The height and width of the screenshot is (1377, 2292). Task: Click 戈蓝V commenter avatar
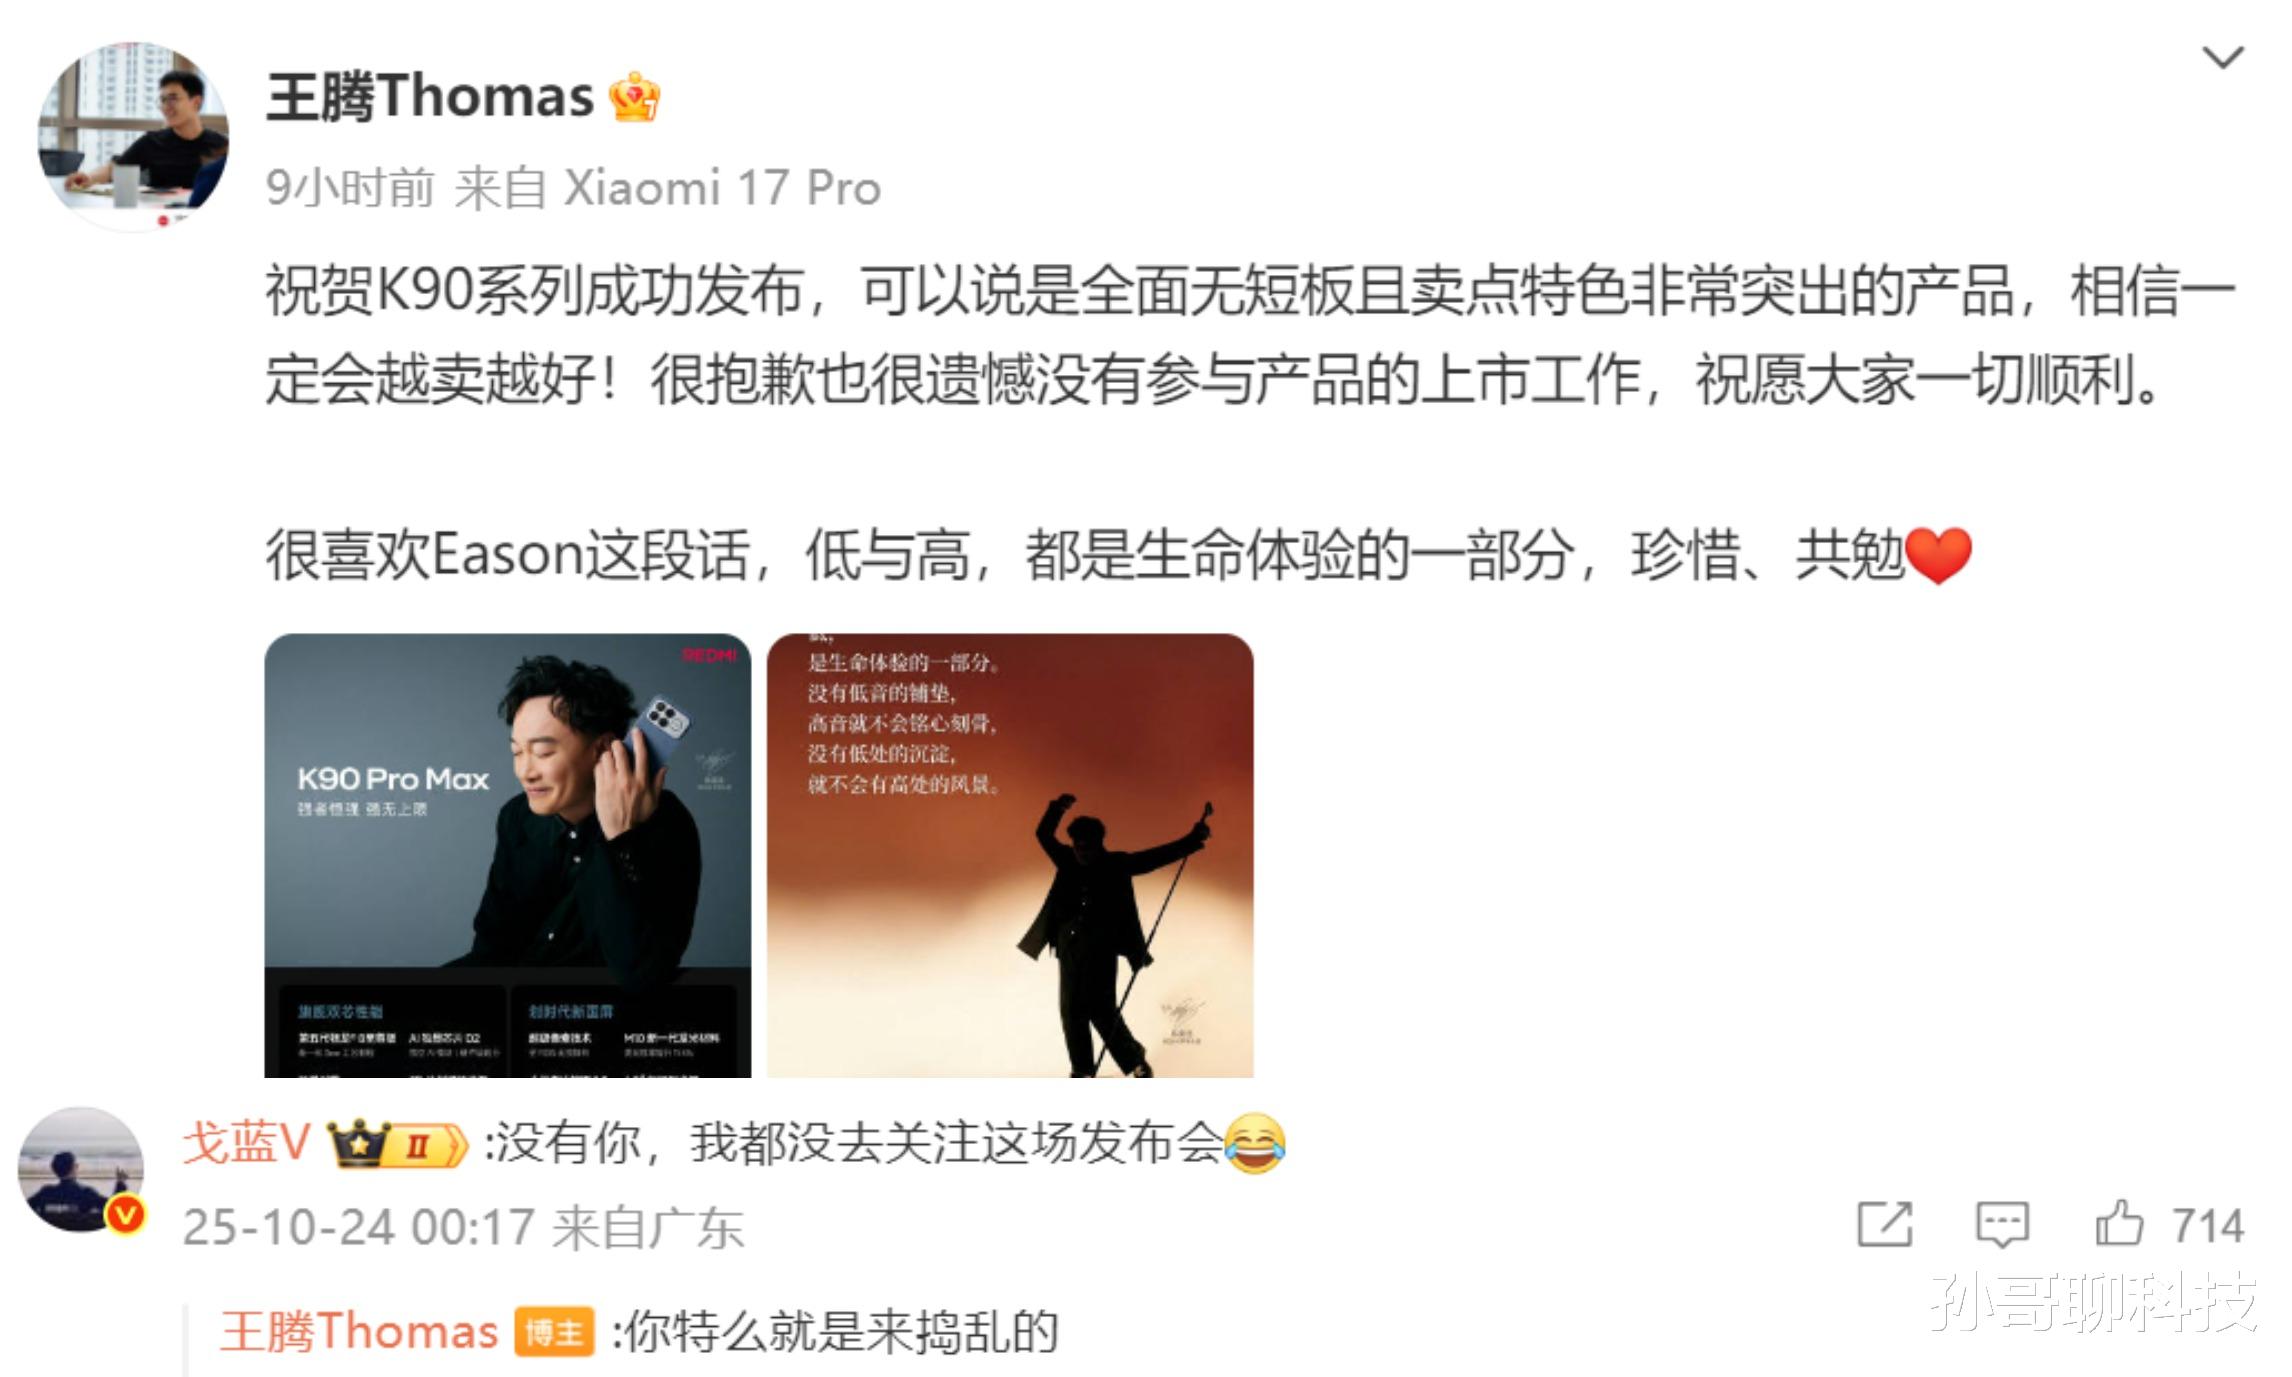point(81,1169)
